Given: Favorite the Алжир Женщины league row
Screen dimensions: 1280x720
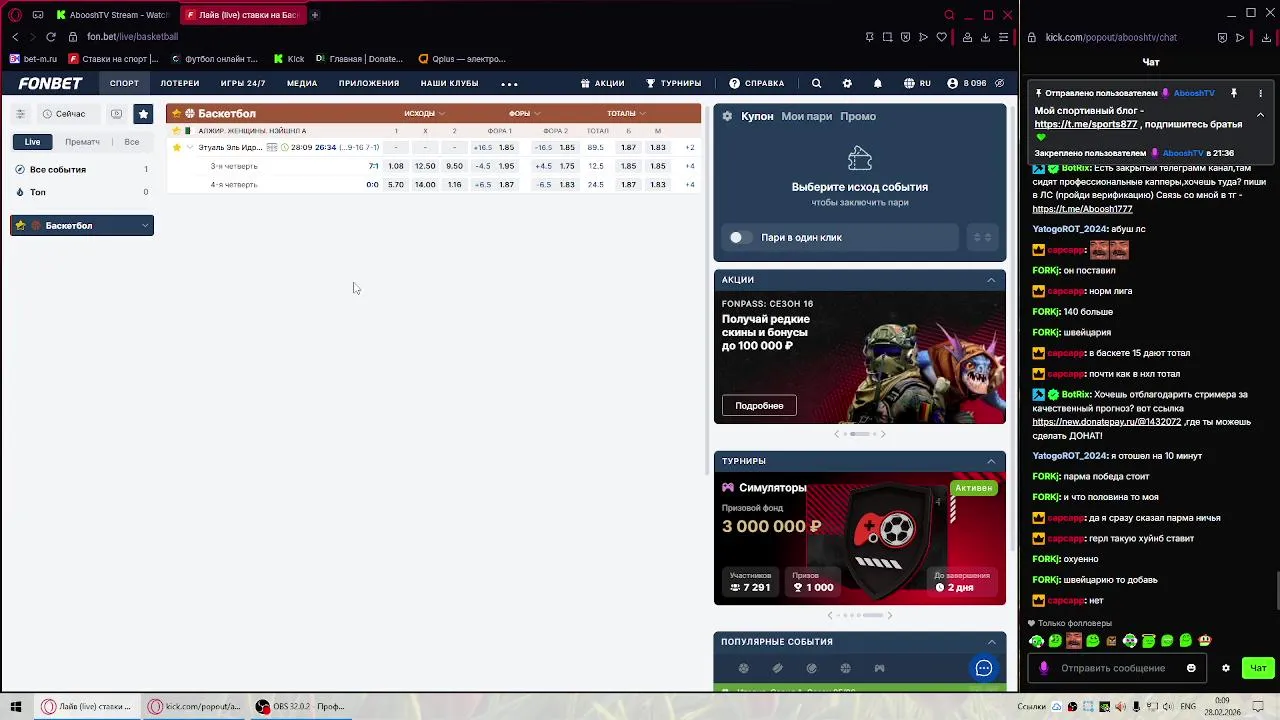Looking at the screenshot, I should point(177,131).
